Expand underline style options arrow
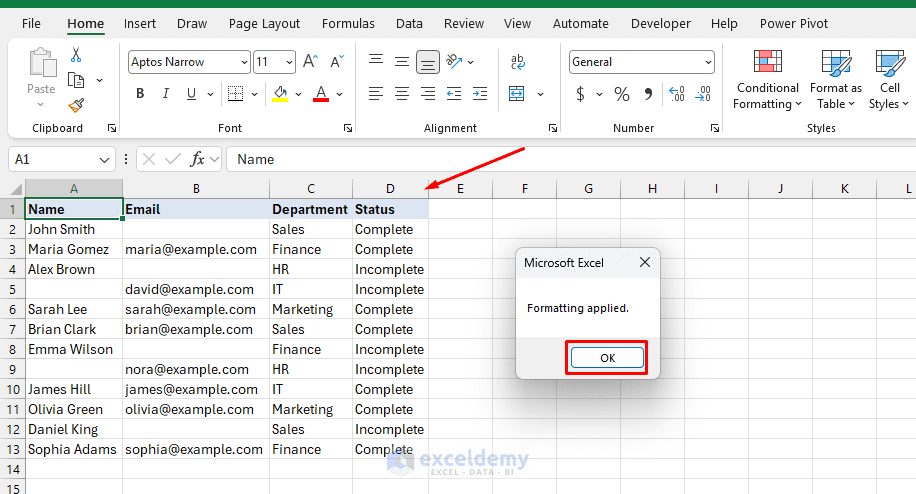 (210, 94)
